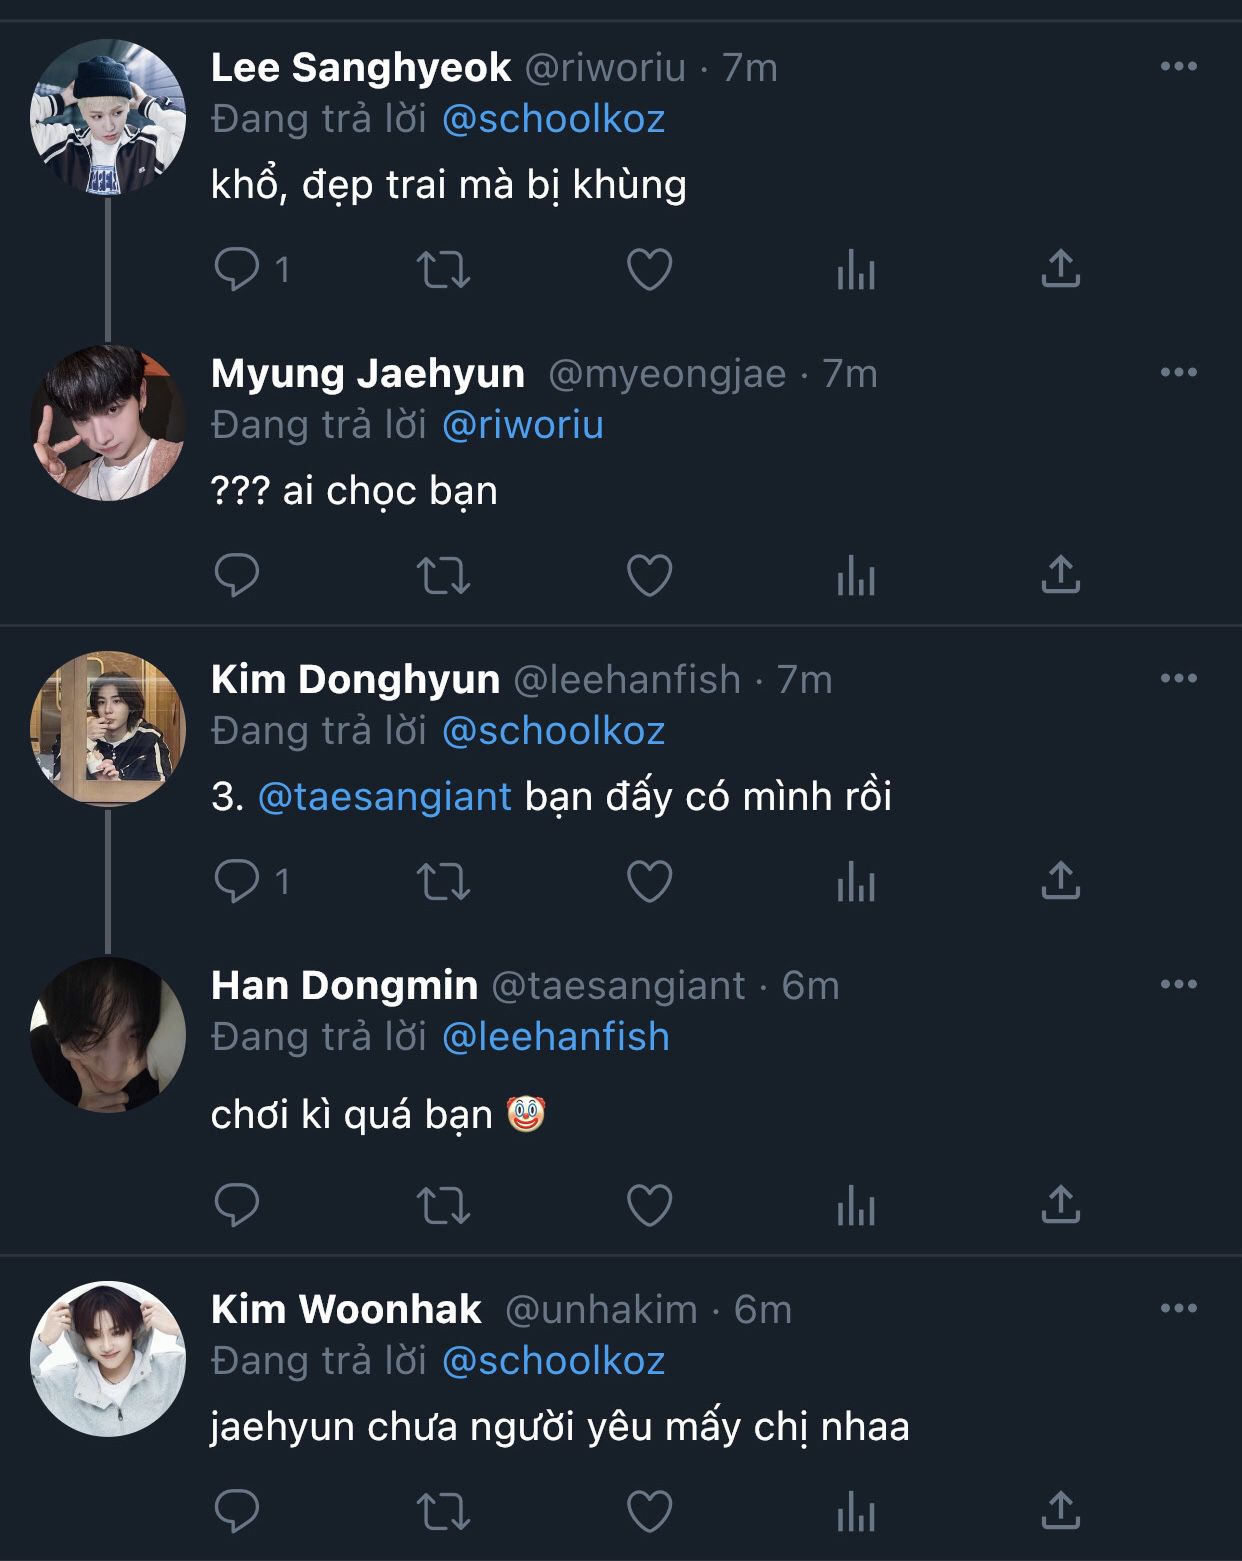Like Lee Sanghyeok's tweet
1242x1561 pixels.
coord(649,269)
